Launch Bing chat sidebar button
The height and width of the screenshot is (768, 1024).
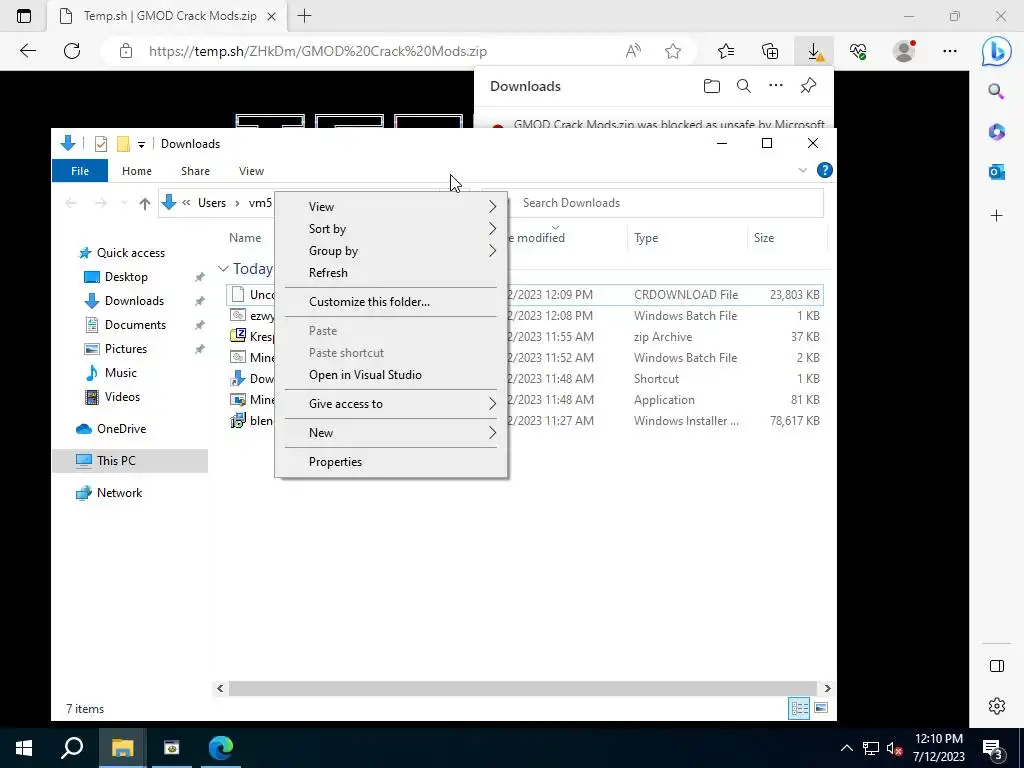tap(996, 52)
